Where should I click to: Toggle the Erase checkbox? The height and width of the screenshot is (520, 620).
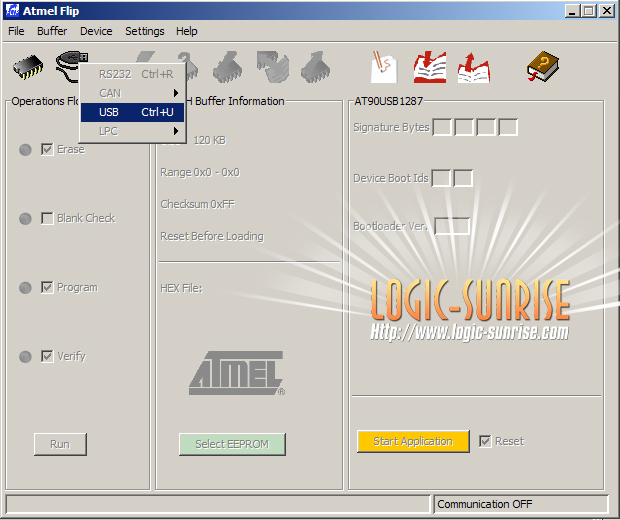[47, 149]
